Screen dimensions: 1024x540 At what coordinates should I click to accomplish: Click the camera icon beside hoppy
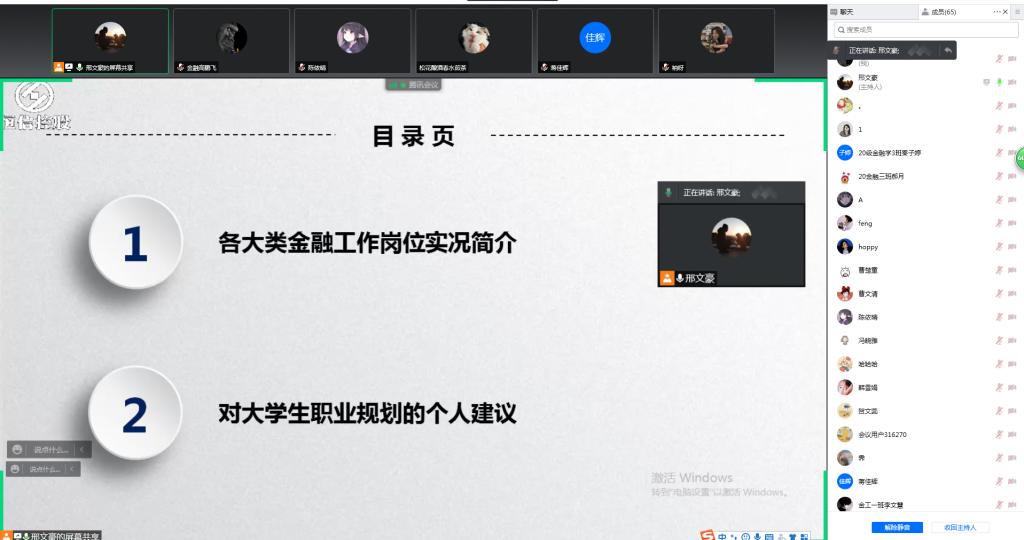pos(1012,247)
